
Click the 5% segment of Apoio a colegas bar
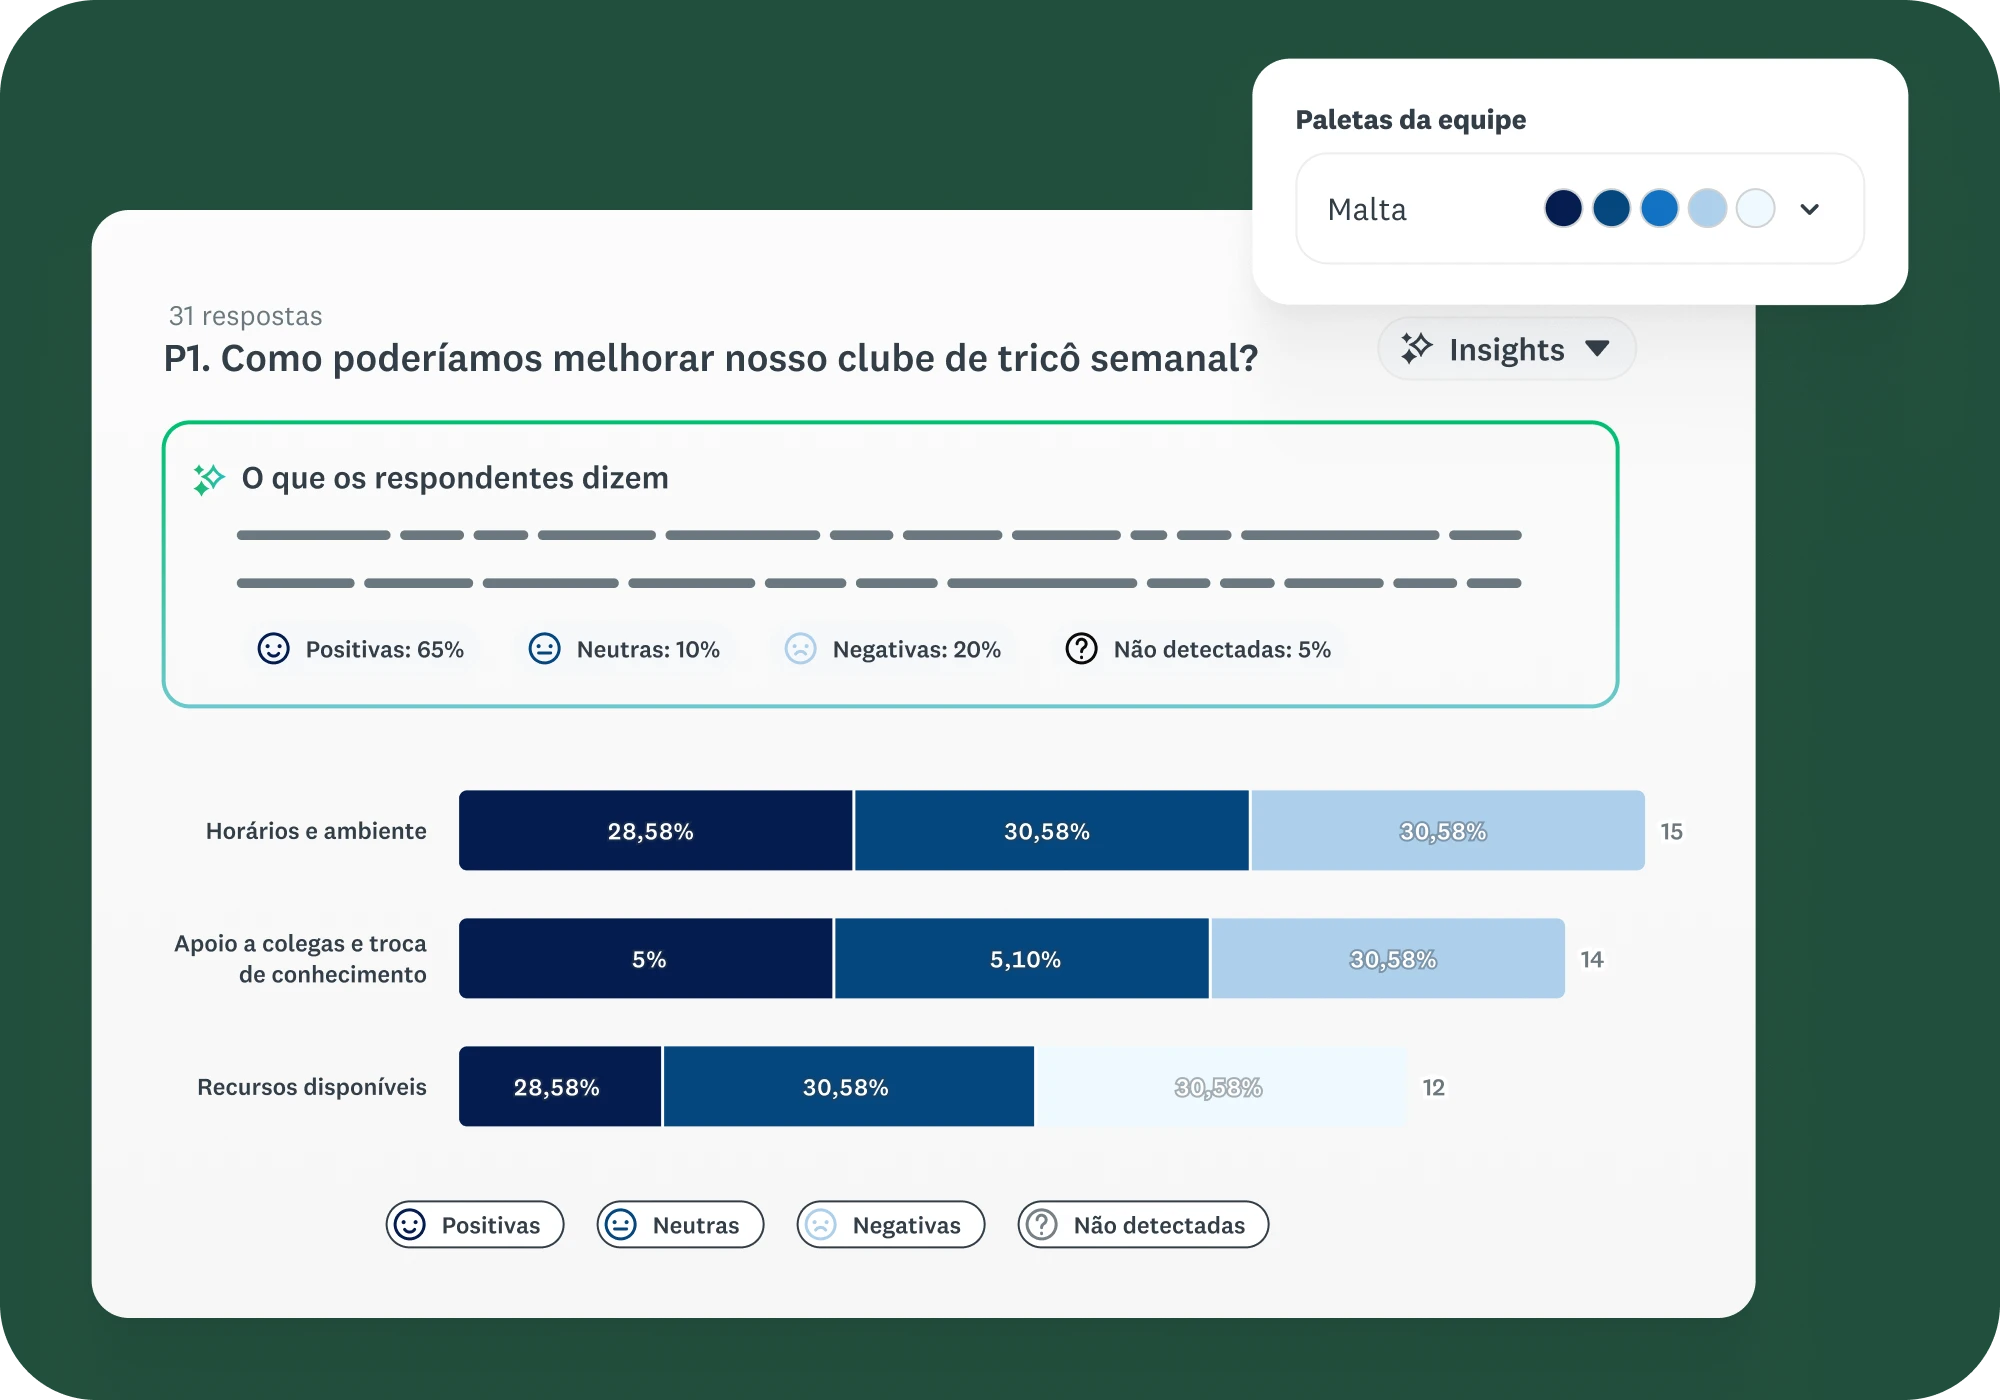point(645,959)
